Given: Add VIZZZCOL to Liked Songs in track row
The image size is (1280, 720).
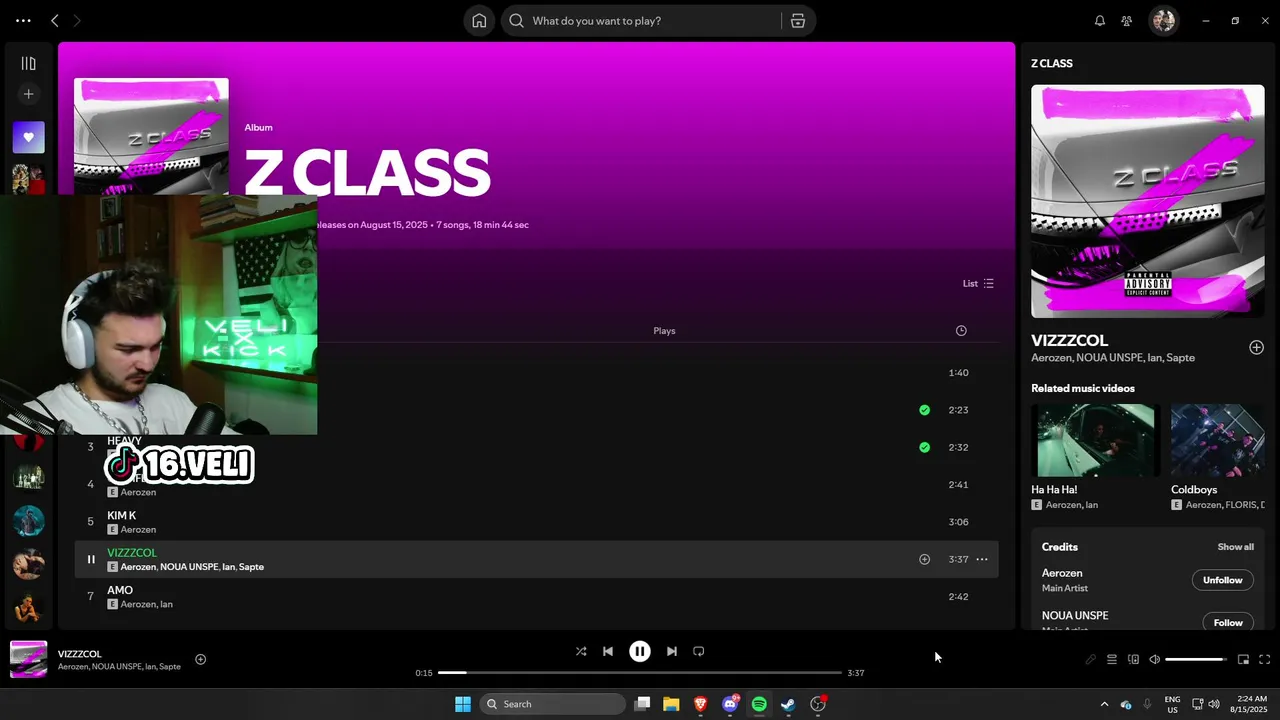Looking at the screenshot, I should tap(924, 560).
